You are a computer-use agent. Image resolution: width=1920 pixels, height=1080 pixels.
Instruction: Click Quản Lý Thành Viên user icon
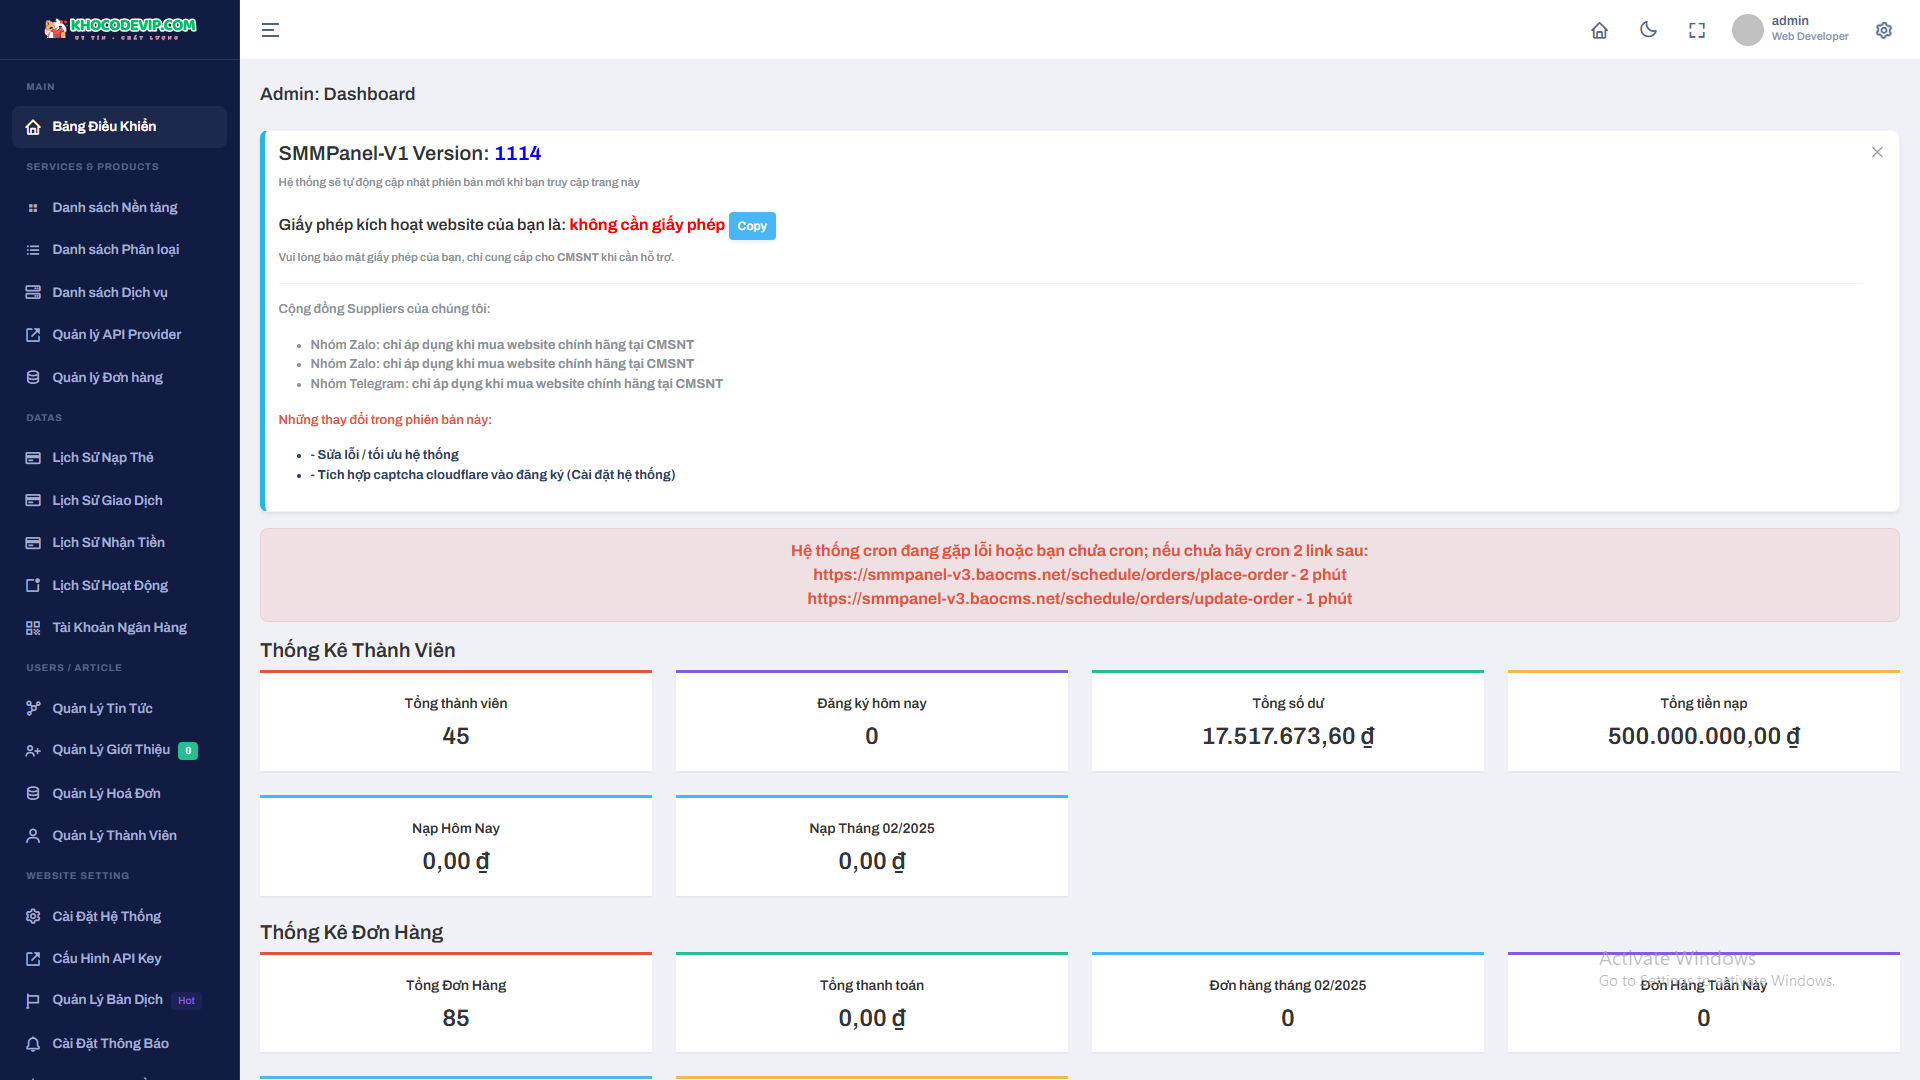[33, 836]
